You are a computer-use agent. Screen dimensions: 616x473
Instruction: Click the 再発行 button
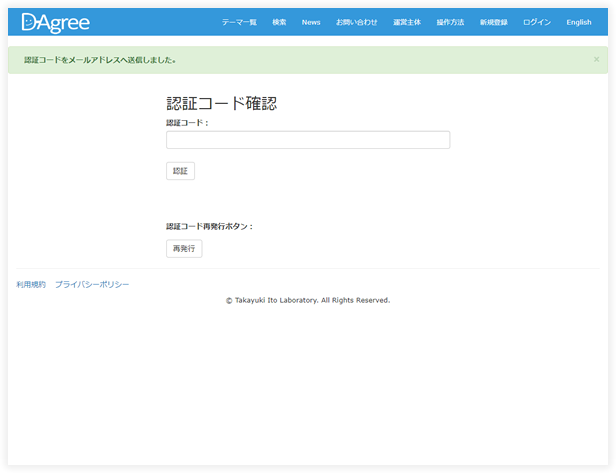(184, 249)
